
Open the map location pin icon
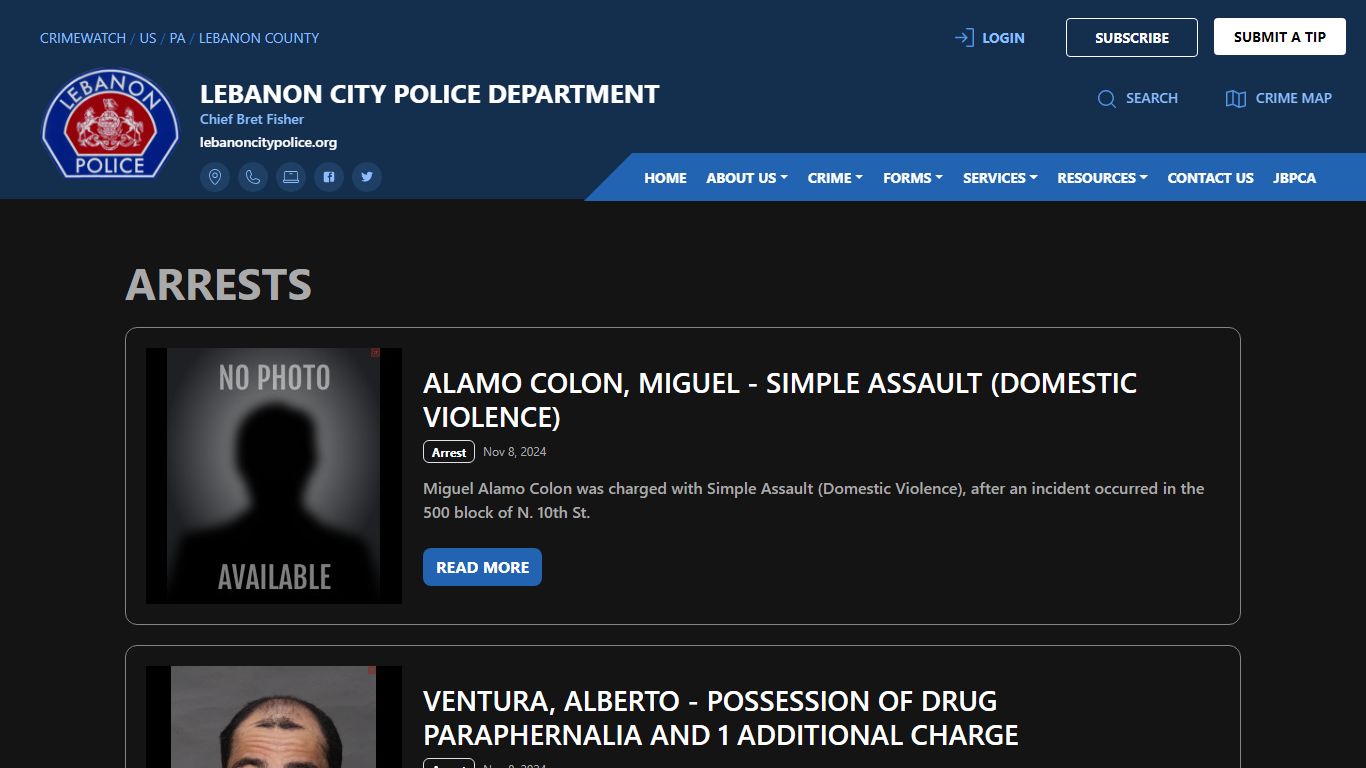(x=215, y=177)
